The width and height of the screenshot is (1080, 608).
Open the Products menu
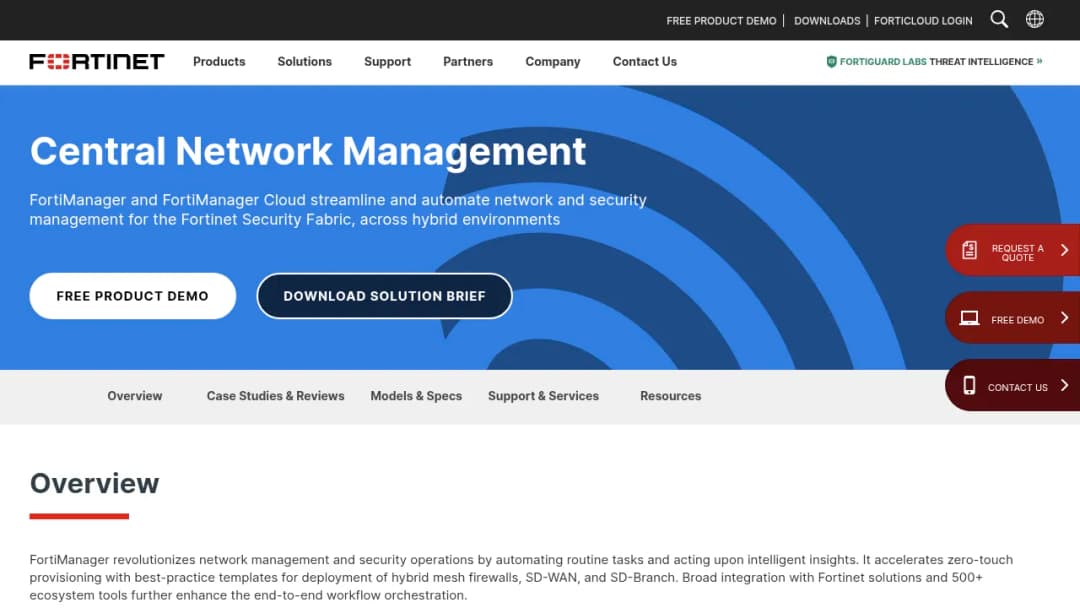(219, 61)
